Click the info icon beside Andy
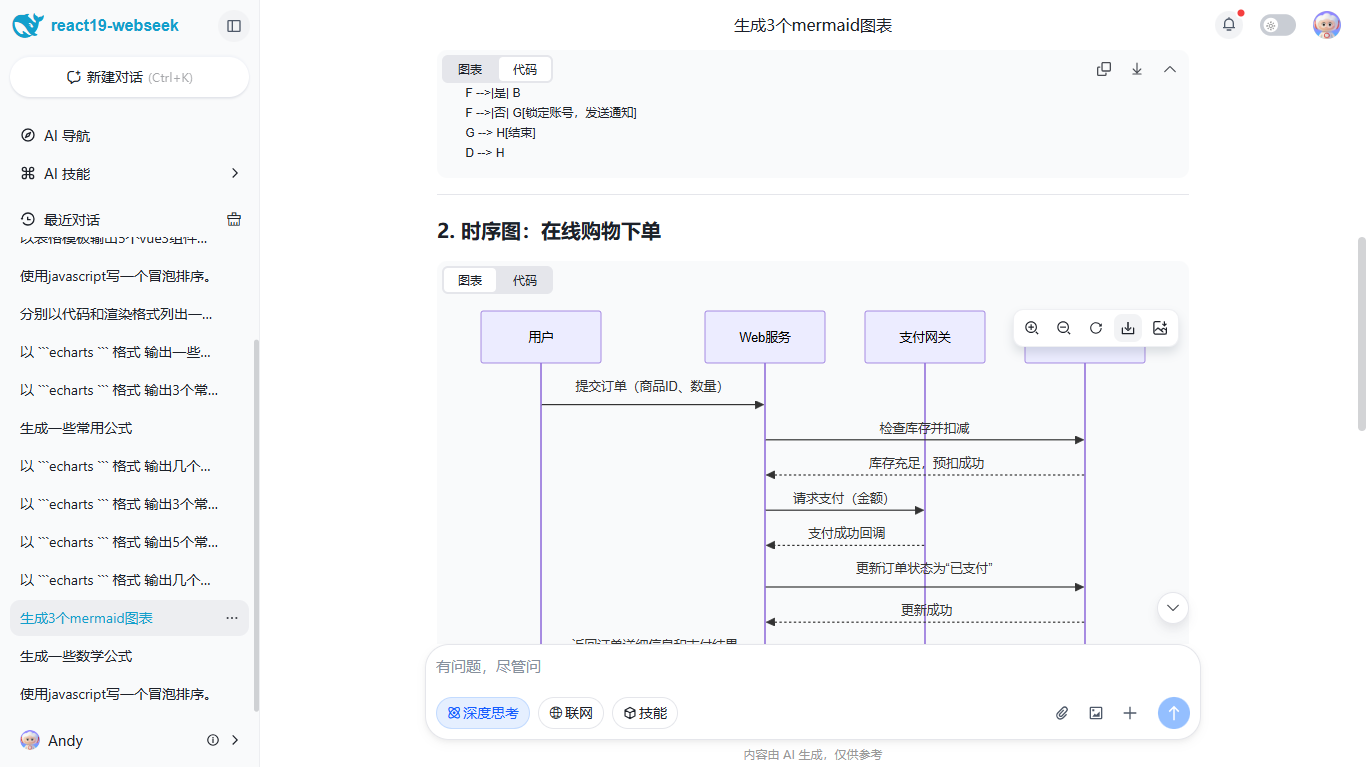Screen dimensions: 1366x767 click(x=212, y=740)
